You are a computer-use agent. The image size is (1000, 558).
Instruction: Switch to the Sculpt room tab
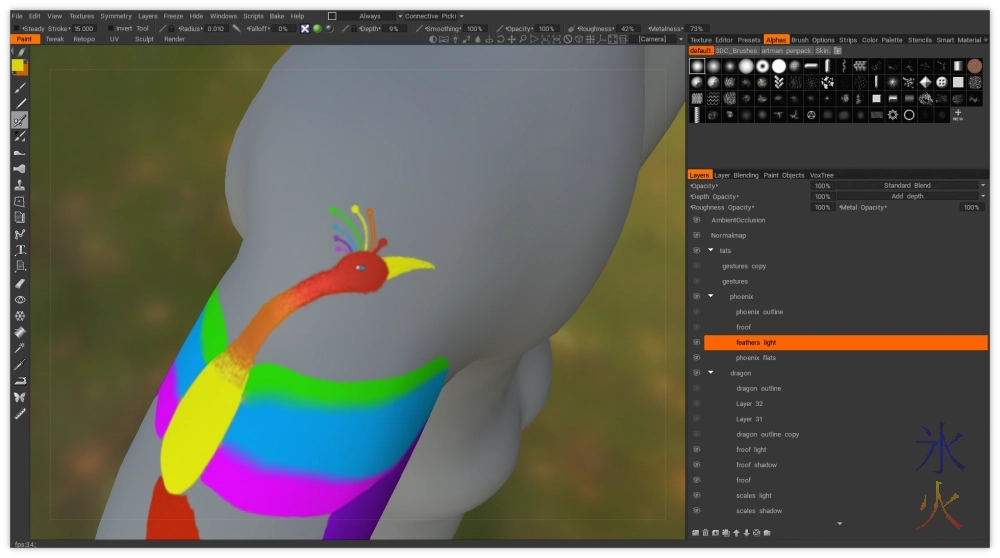pyautogui.click(x=144, y=39)
